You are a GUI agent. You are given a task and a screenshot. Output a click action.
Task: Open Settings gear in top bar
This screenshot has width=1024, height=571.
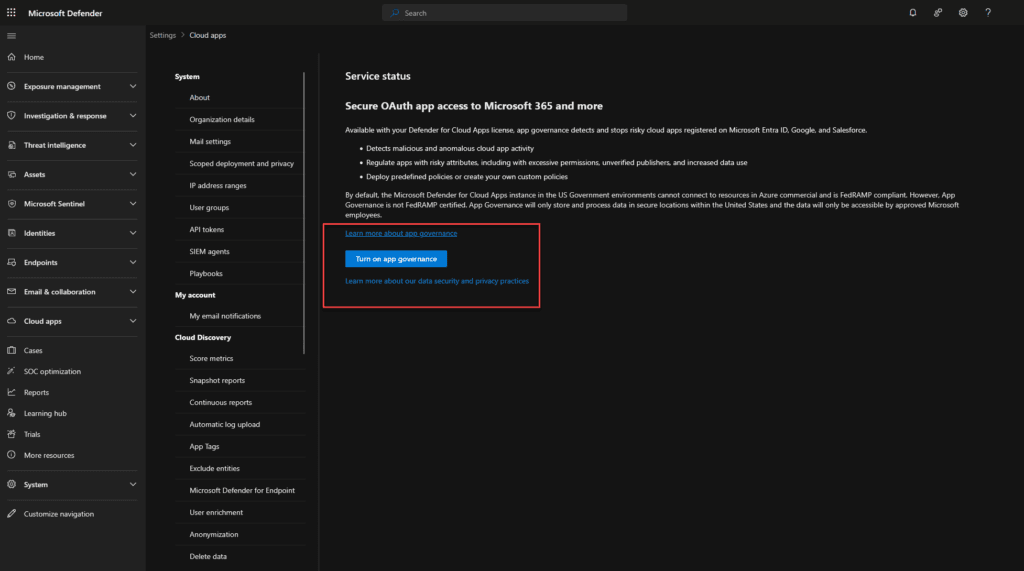click(963, 12)
